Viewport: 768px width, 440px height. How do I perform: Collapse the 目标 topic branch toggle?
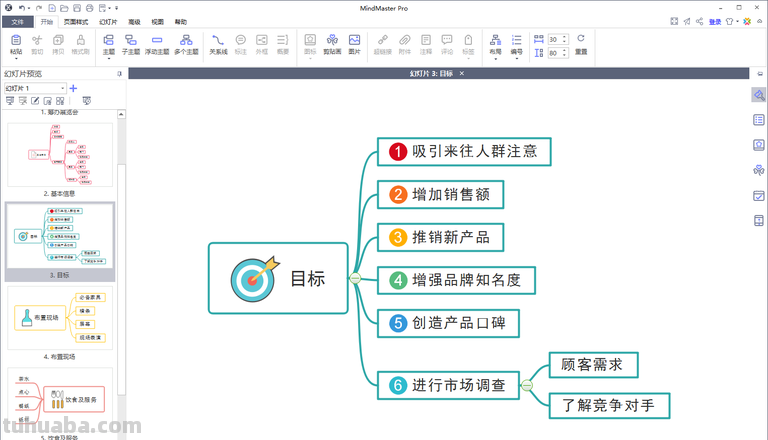(355, 278)
